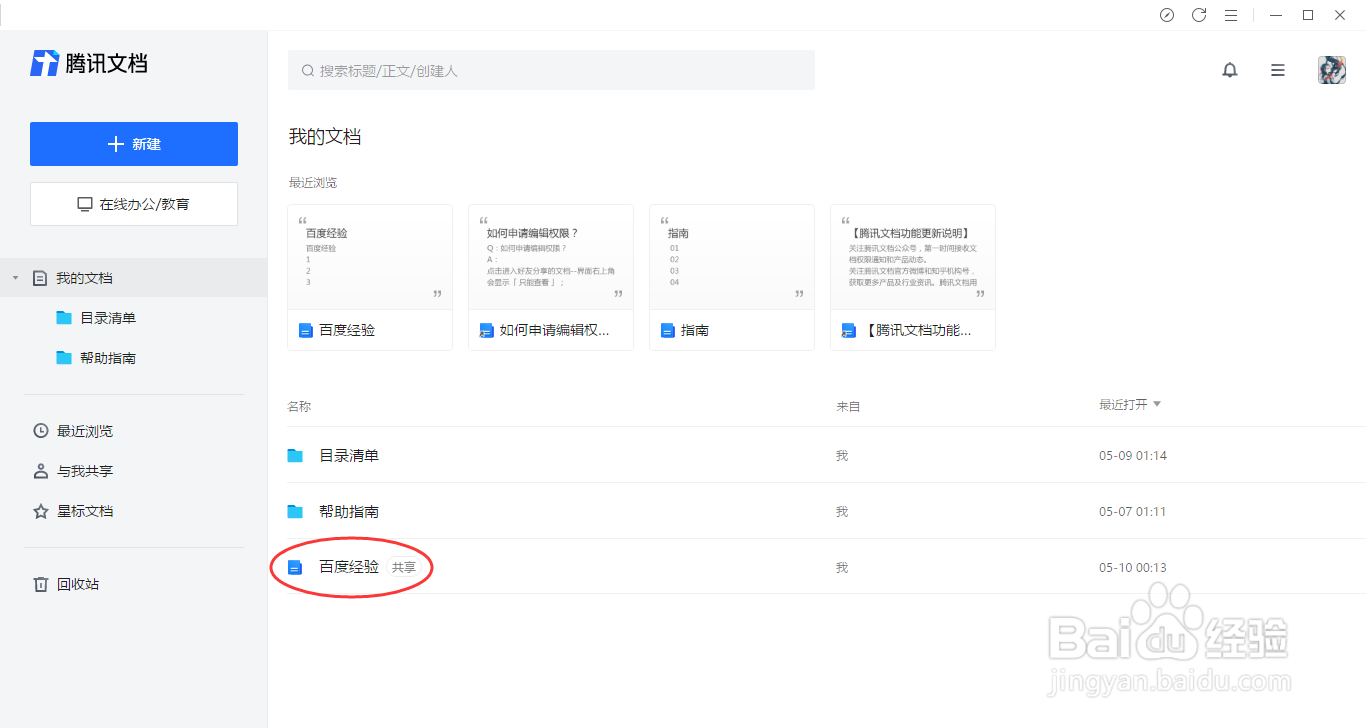Open the title bar menu icon
Image resolution: width=1366 pixels, height=728 pixels.
[1231, 15]
